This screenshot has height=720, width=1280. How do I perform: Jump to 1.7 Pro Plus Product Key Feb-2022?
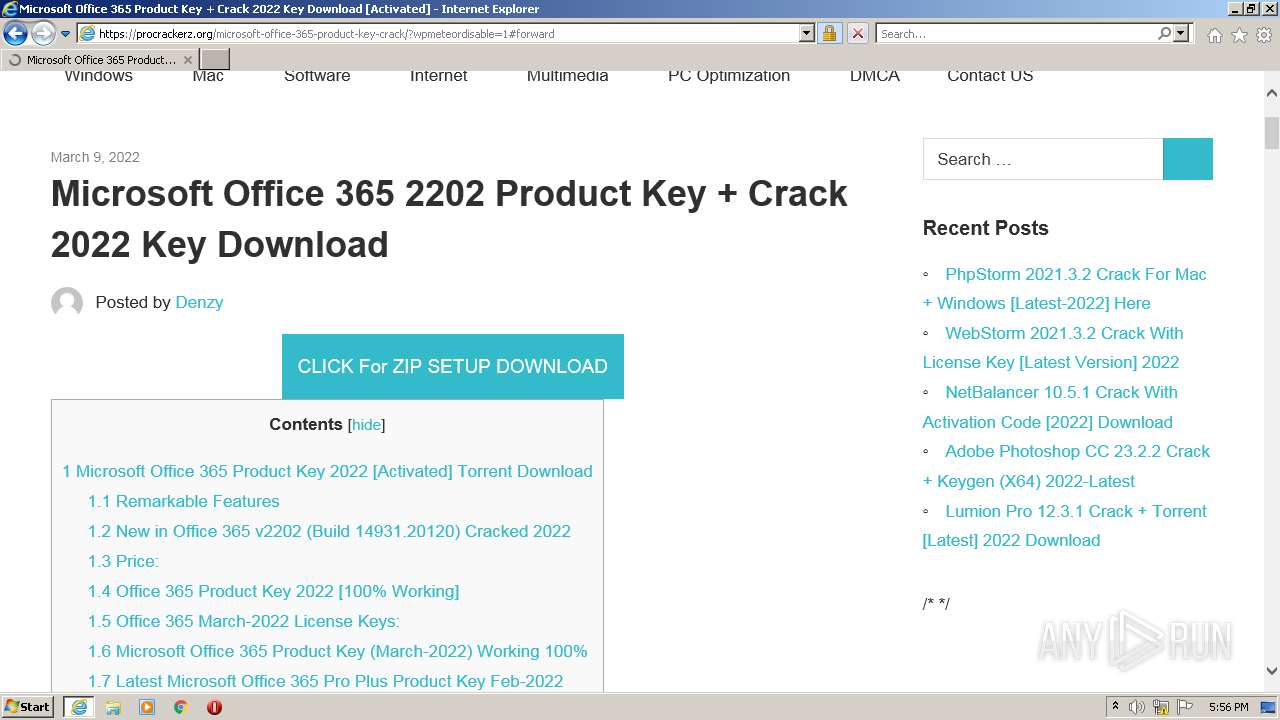pos(325,681)
